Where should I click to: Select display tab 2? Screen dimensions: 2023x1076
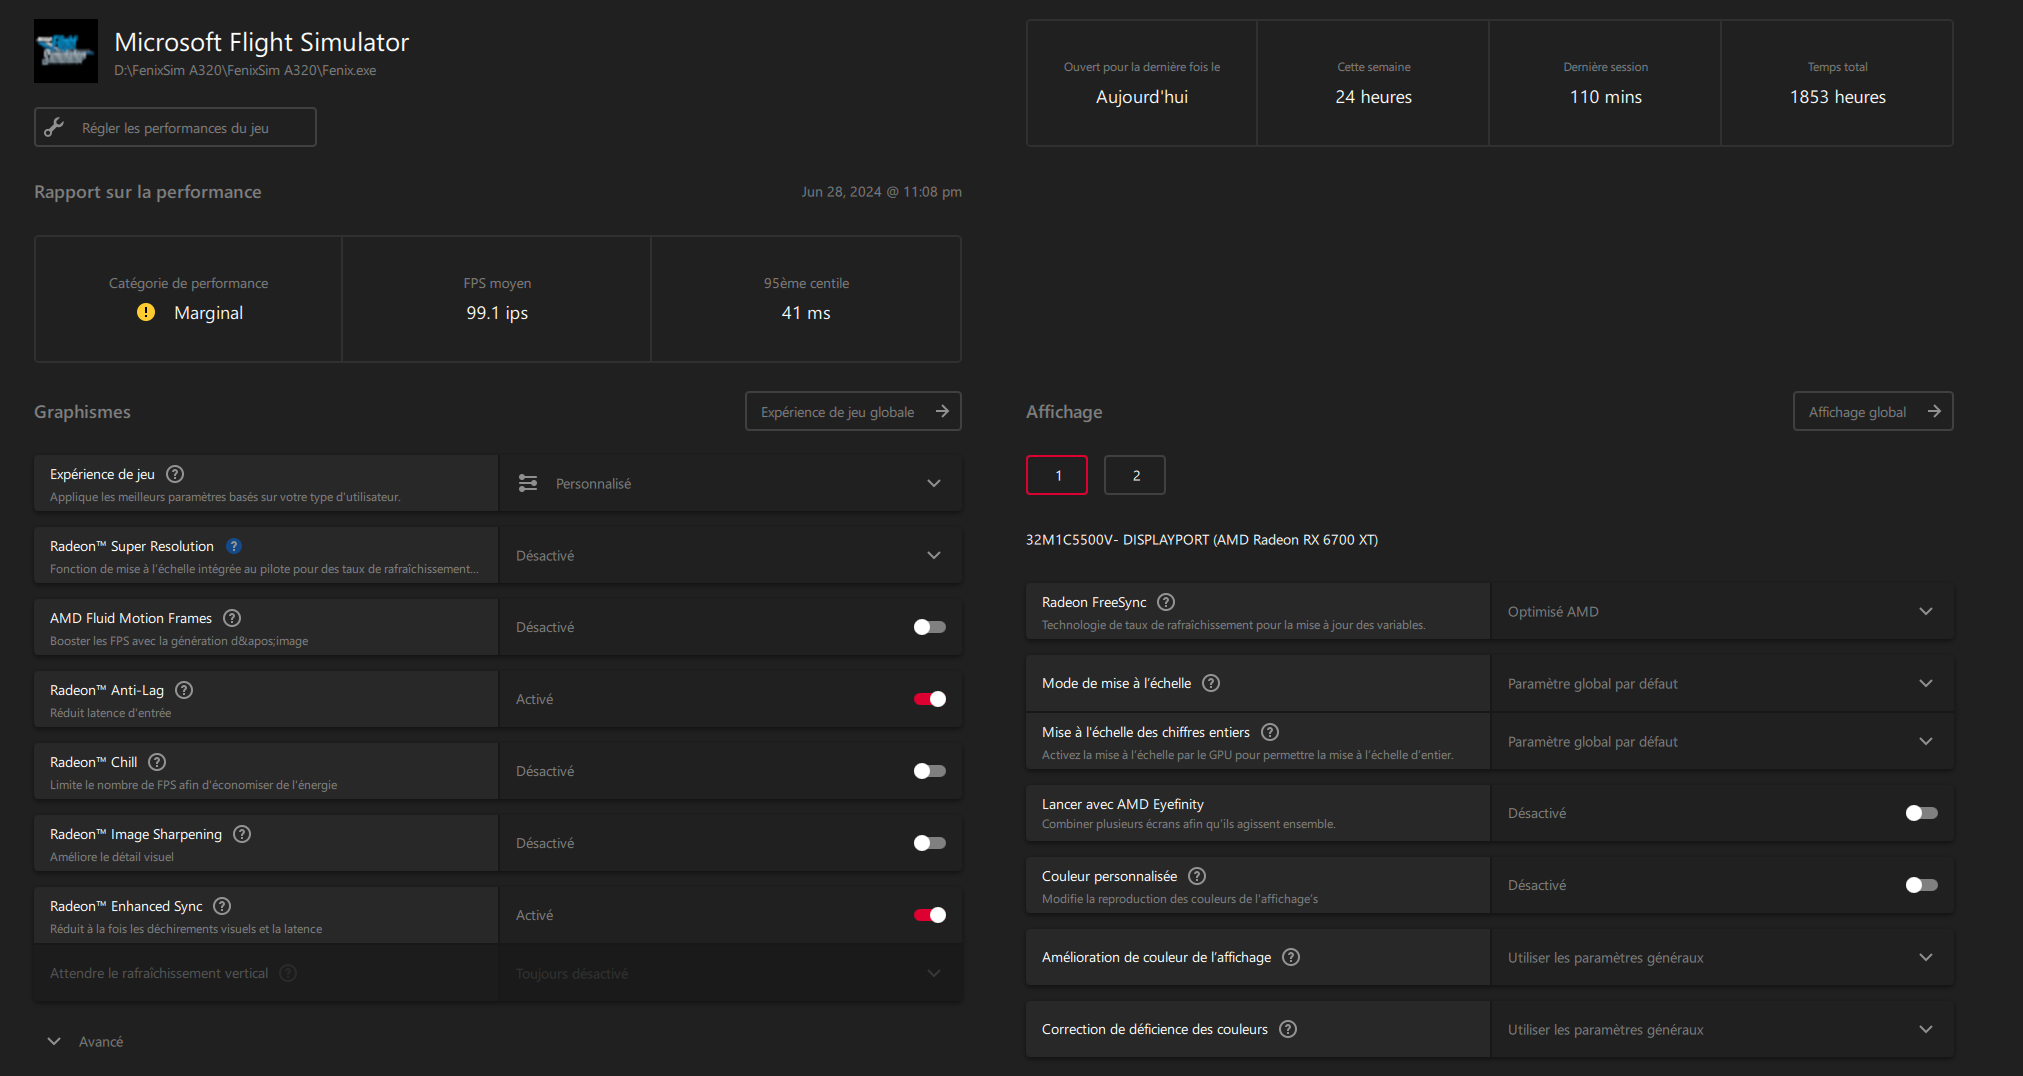tap(1135, 475)
